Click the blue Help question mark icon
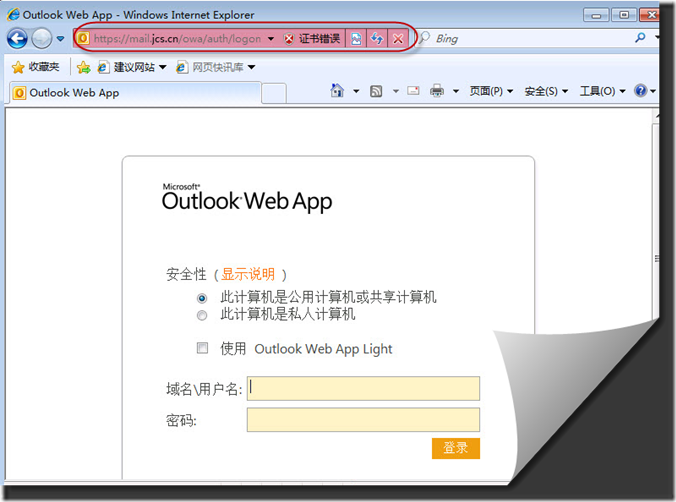This screenshot has width=676, height=502. [640, 91]
